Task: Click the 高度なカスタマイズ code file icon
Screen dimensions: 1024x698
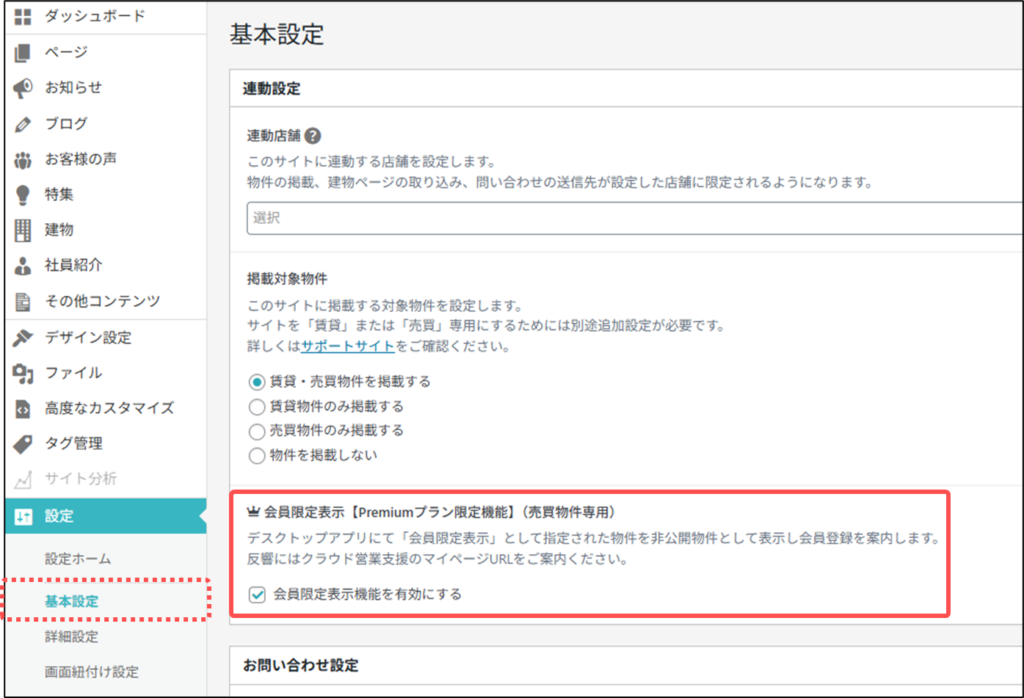Action: pos(23,409)
